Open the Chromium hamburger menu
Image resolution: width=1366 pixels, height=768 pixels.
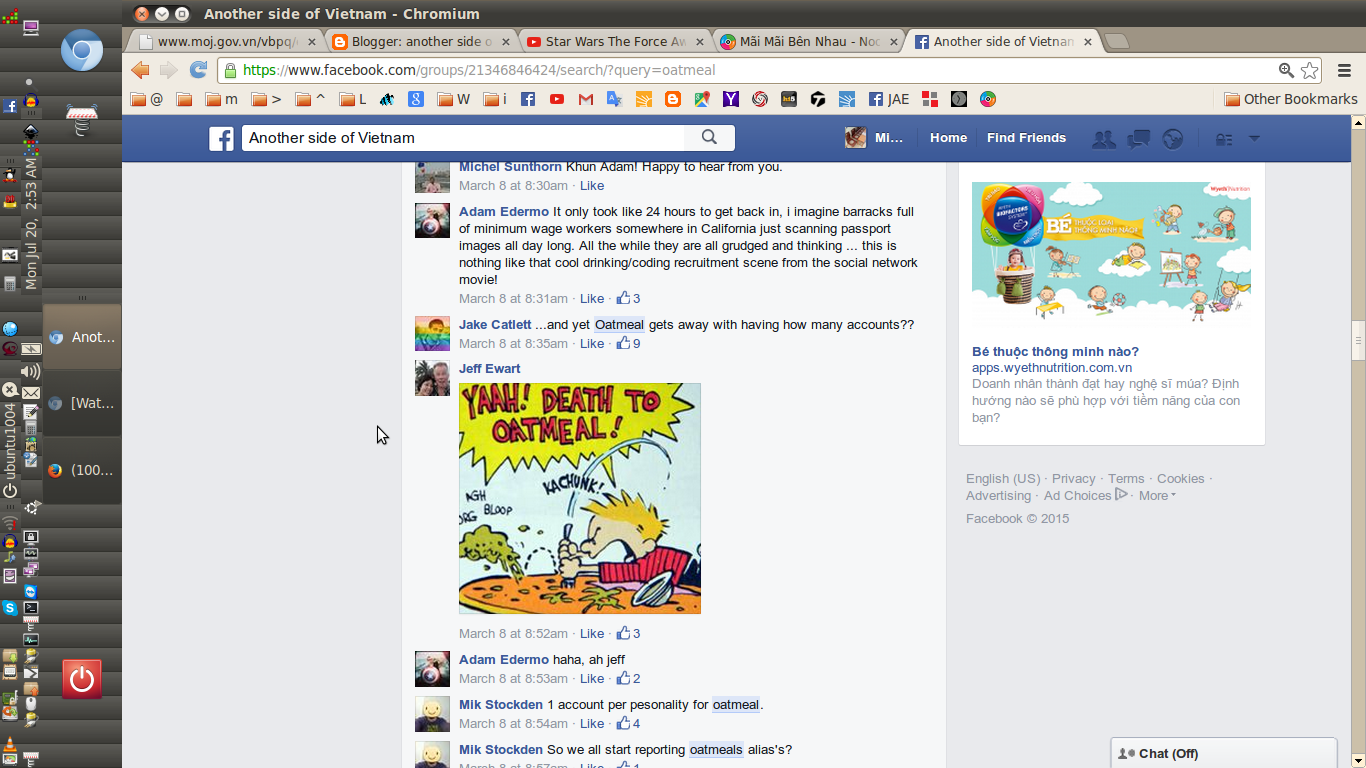click(x=1344, y=70)
